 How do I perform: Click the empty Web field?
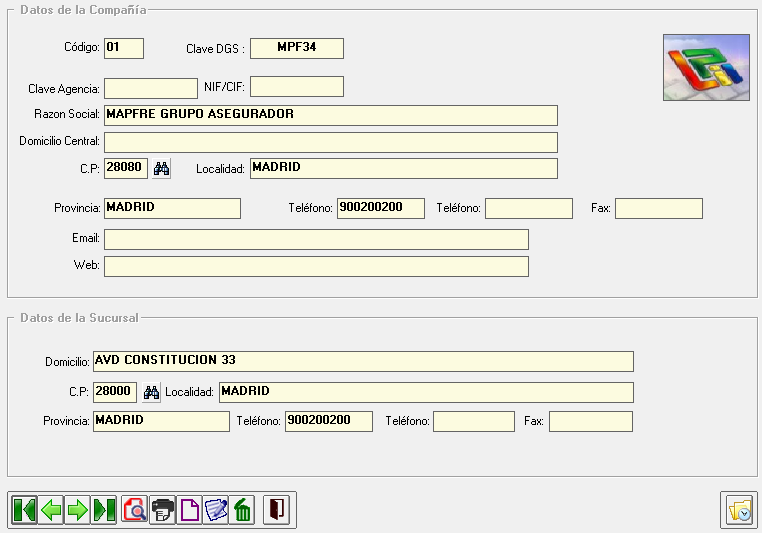coord(316,266)
